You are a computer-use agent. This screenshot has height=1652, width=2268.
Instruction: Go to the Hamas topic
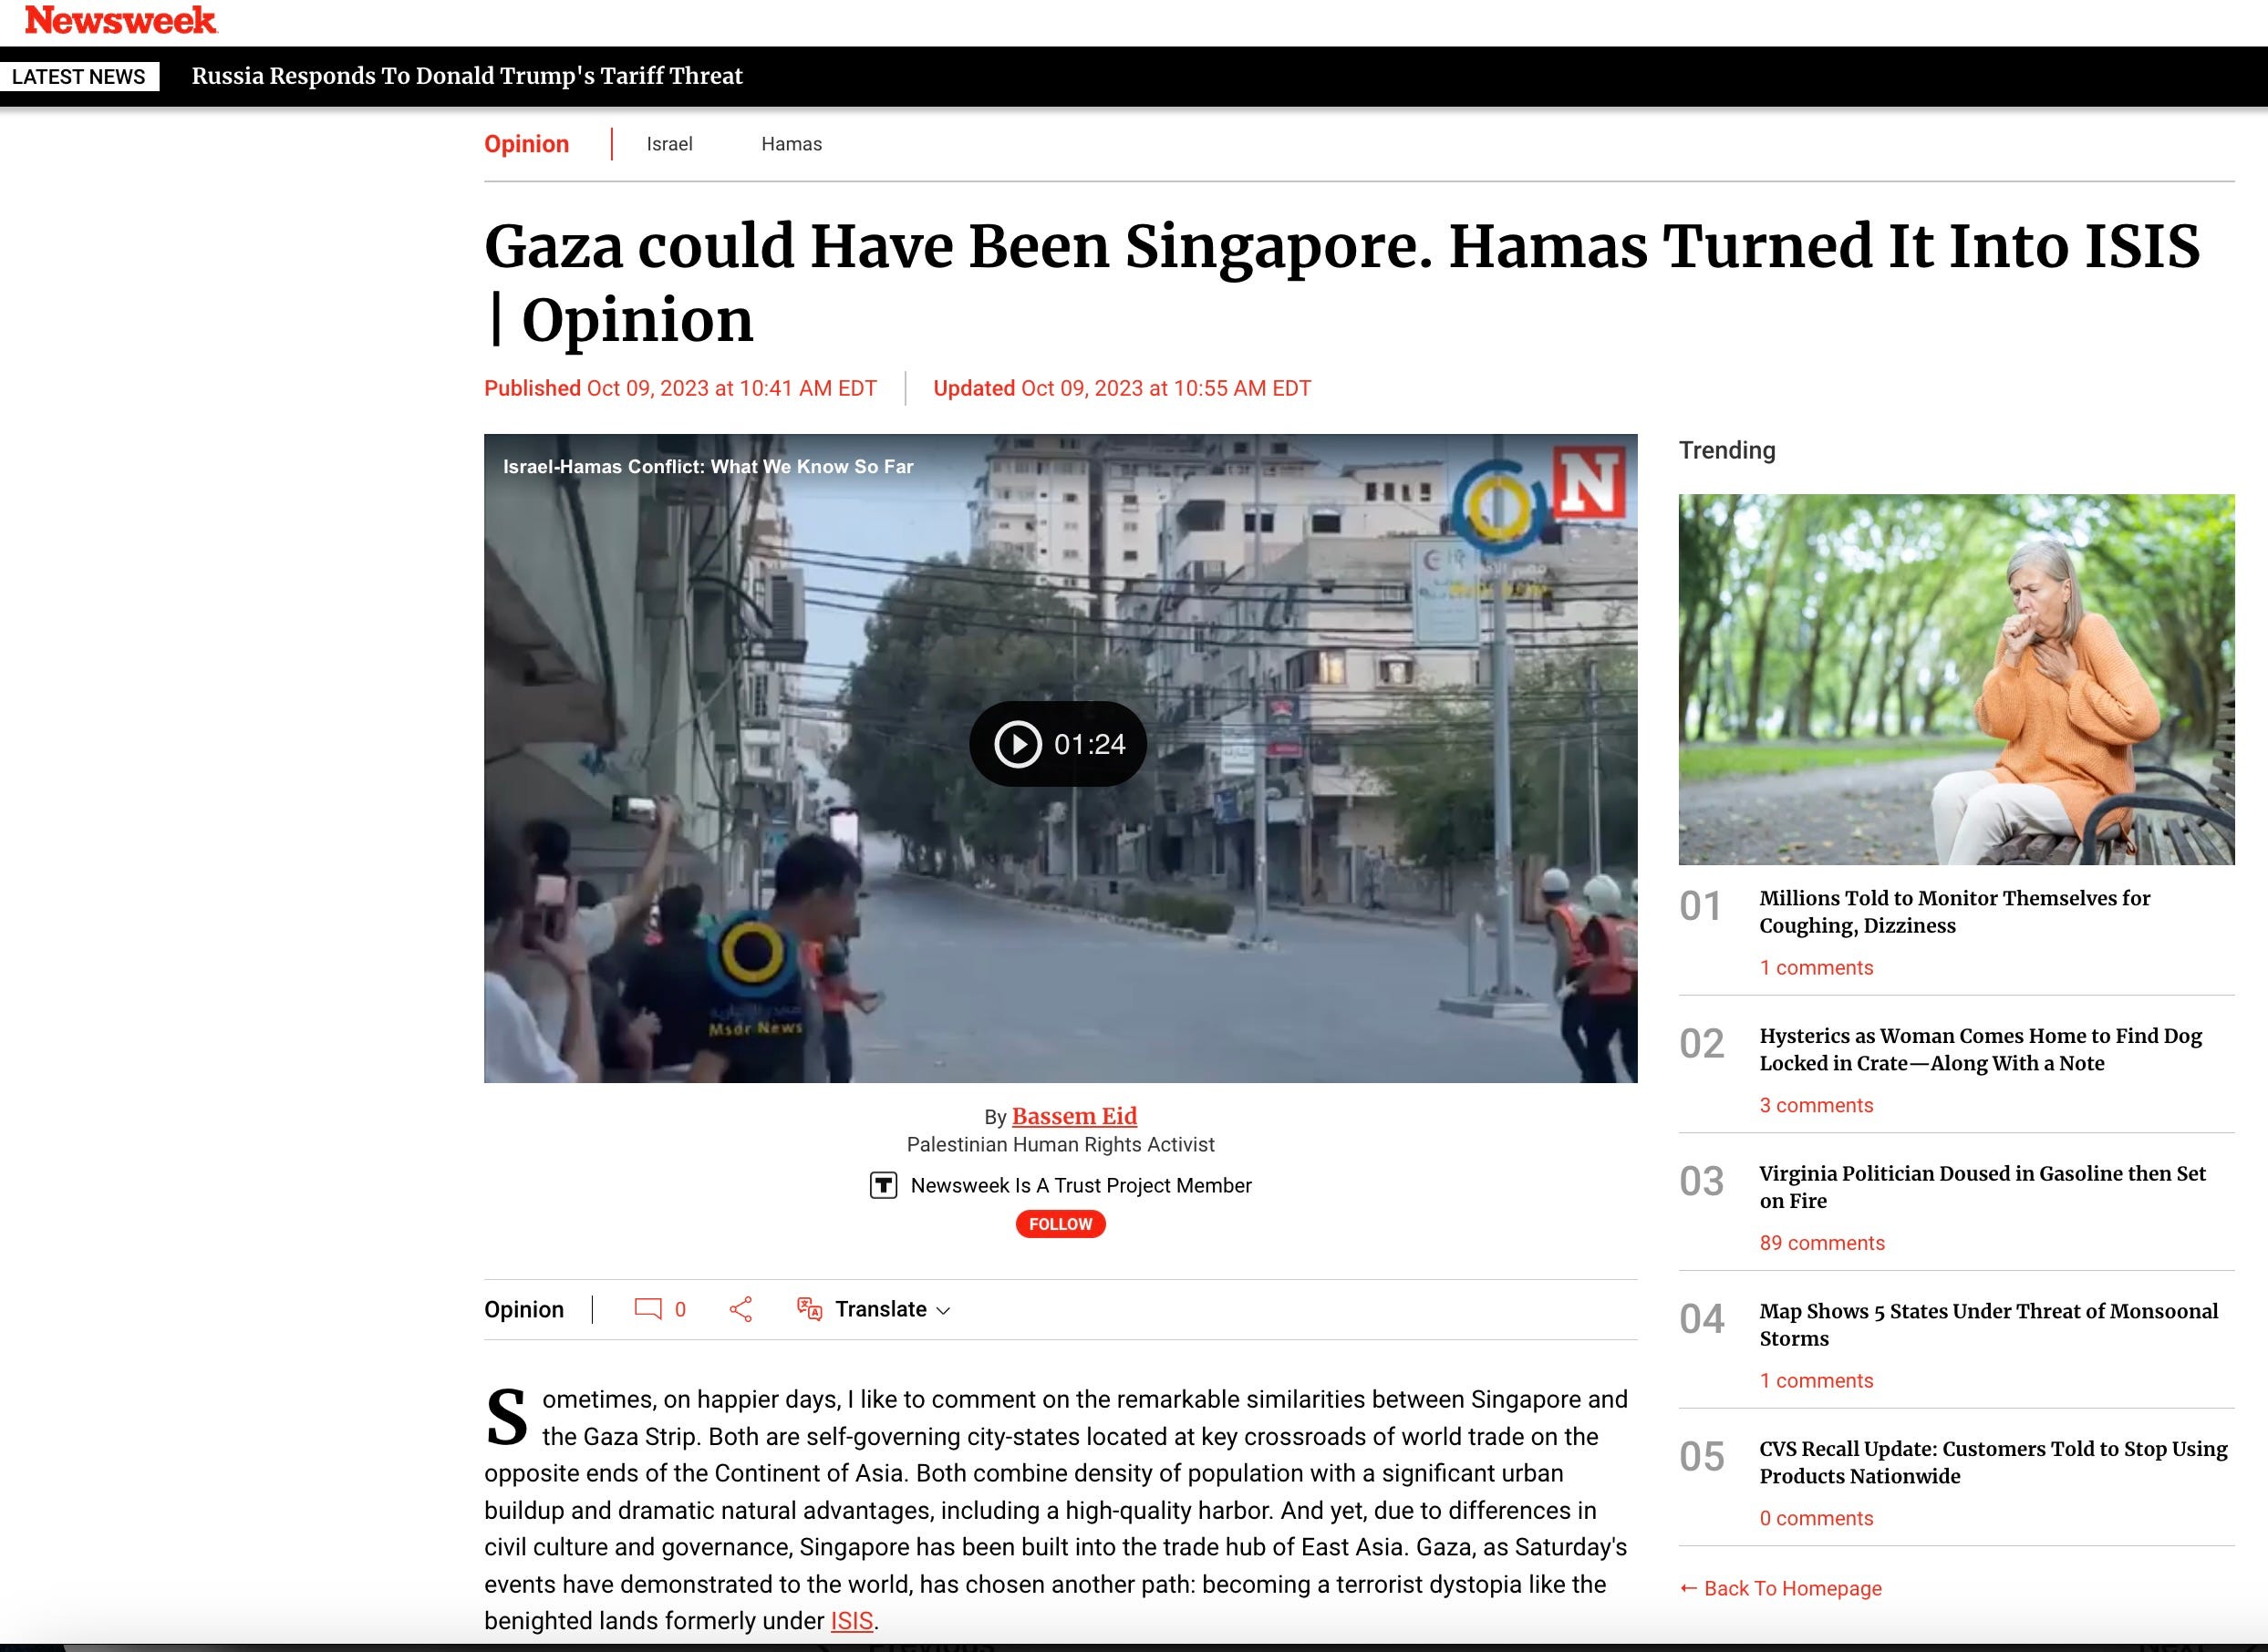pyautogui.click(x=791, y=144)
